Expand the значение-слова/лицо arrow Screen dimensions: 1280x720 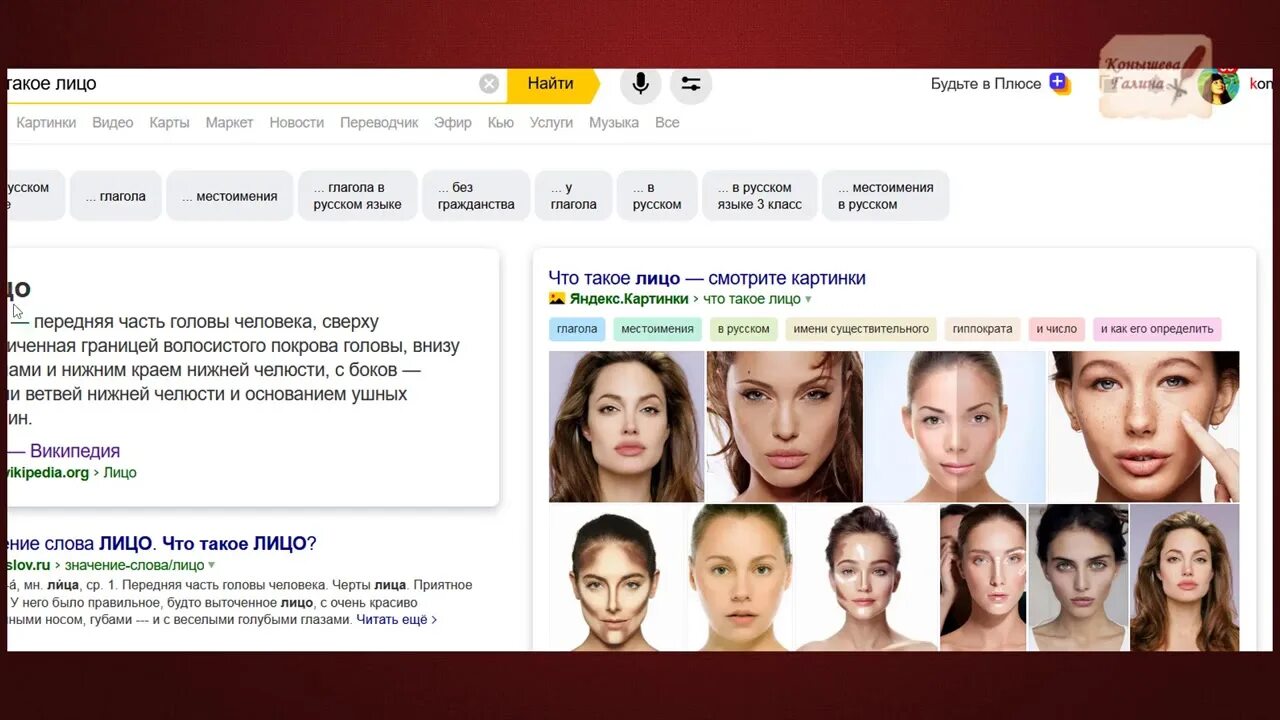click(211, 566)
